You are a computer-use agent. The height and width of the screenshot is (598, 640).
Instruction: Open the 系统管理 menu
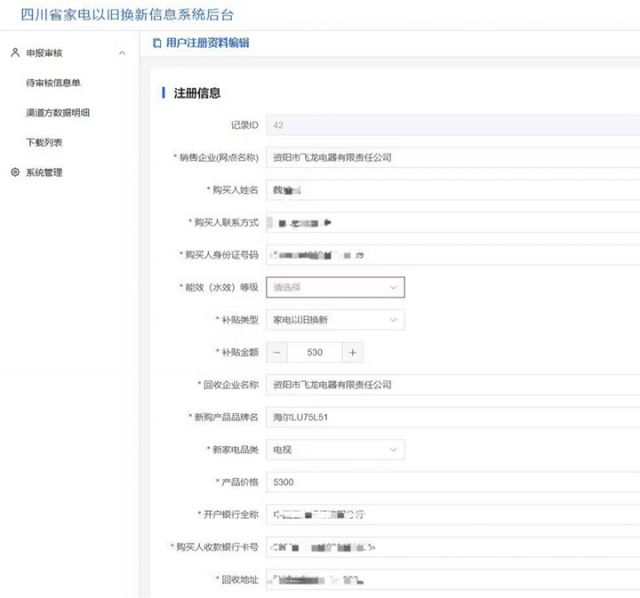click(x=44, y=173)
